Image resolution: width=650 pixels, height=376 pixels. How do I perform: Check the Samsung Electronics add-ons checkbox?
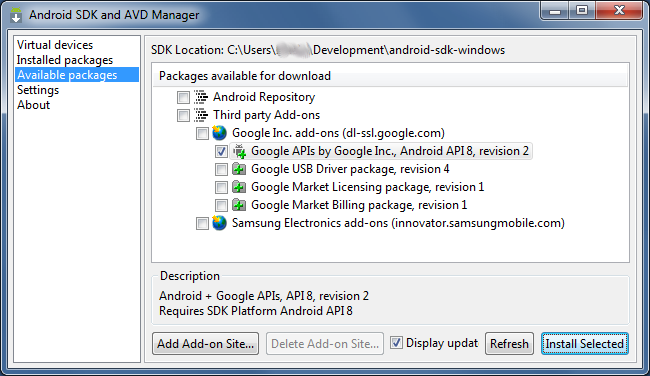click(202, 223)
